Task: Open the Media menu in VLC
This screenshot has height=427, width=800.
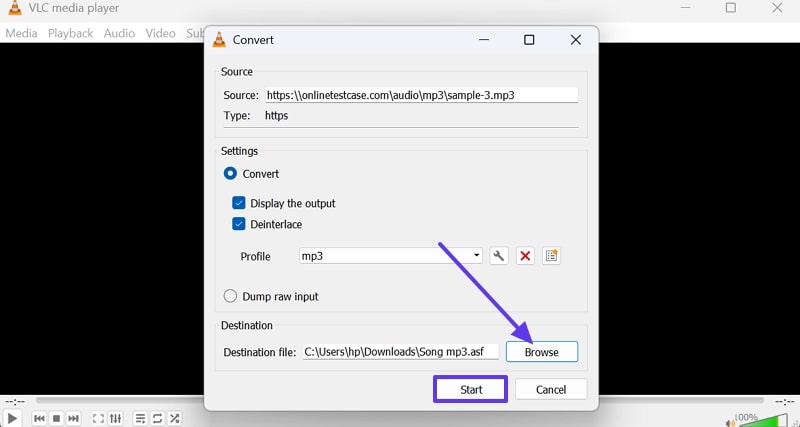Action: click(x=21, y=33)
